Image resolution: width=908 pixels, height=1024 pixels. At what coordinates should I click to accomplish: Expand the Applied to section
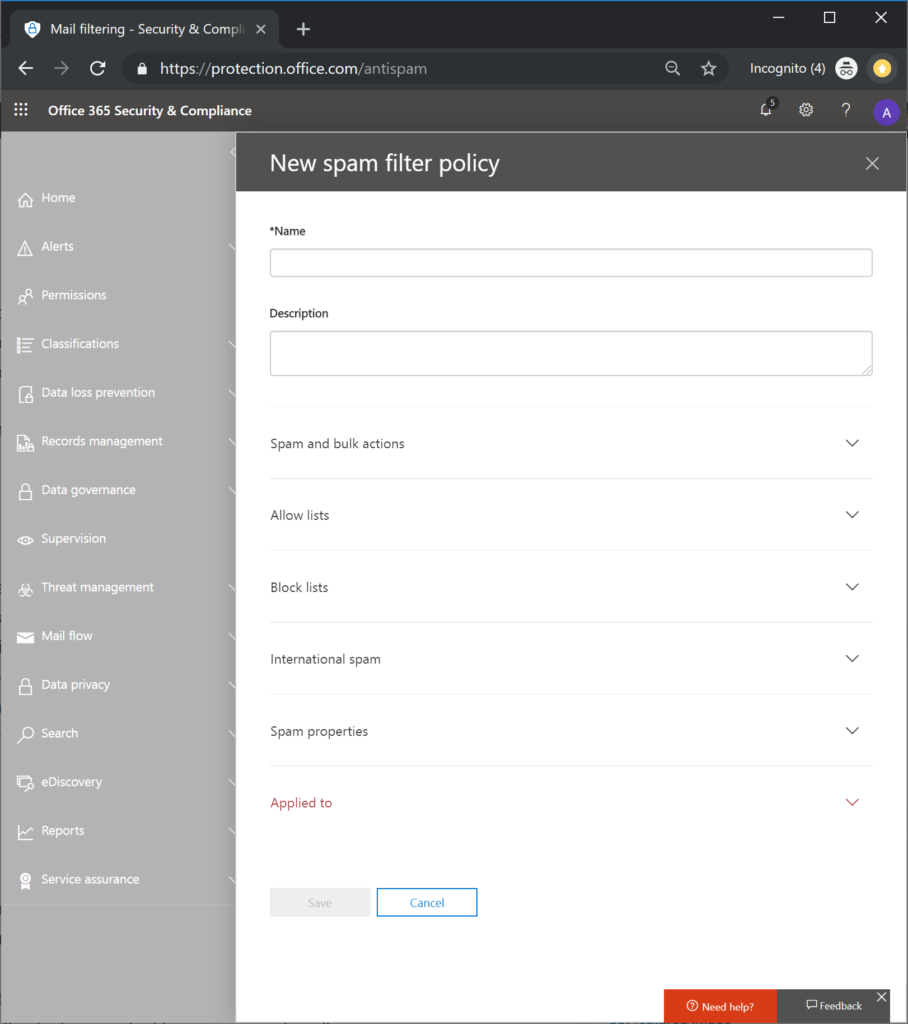(571, 803)
